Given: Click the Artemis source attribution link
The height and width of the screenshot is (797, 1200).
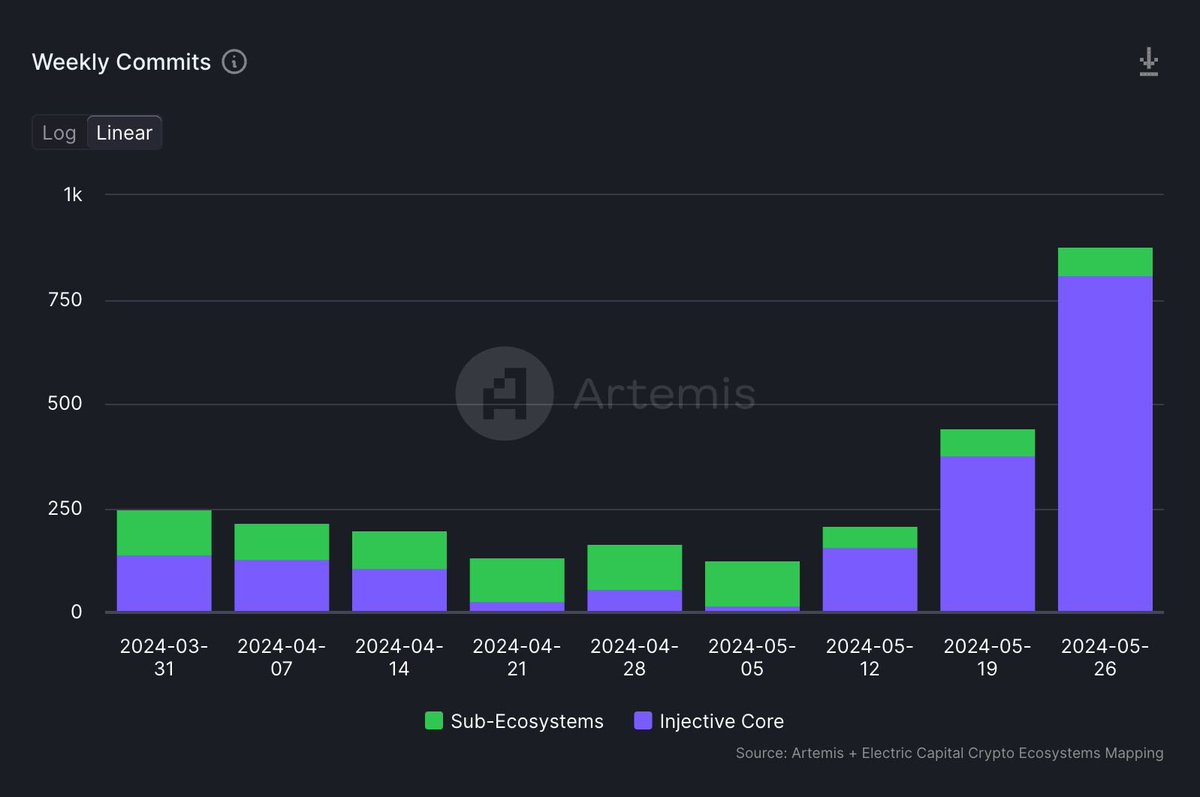Looking at the screenshot, I should click(948, 753).
